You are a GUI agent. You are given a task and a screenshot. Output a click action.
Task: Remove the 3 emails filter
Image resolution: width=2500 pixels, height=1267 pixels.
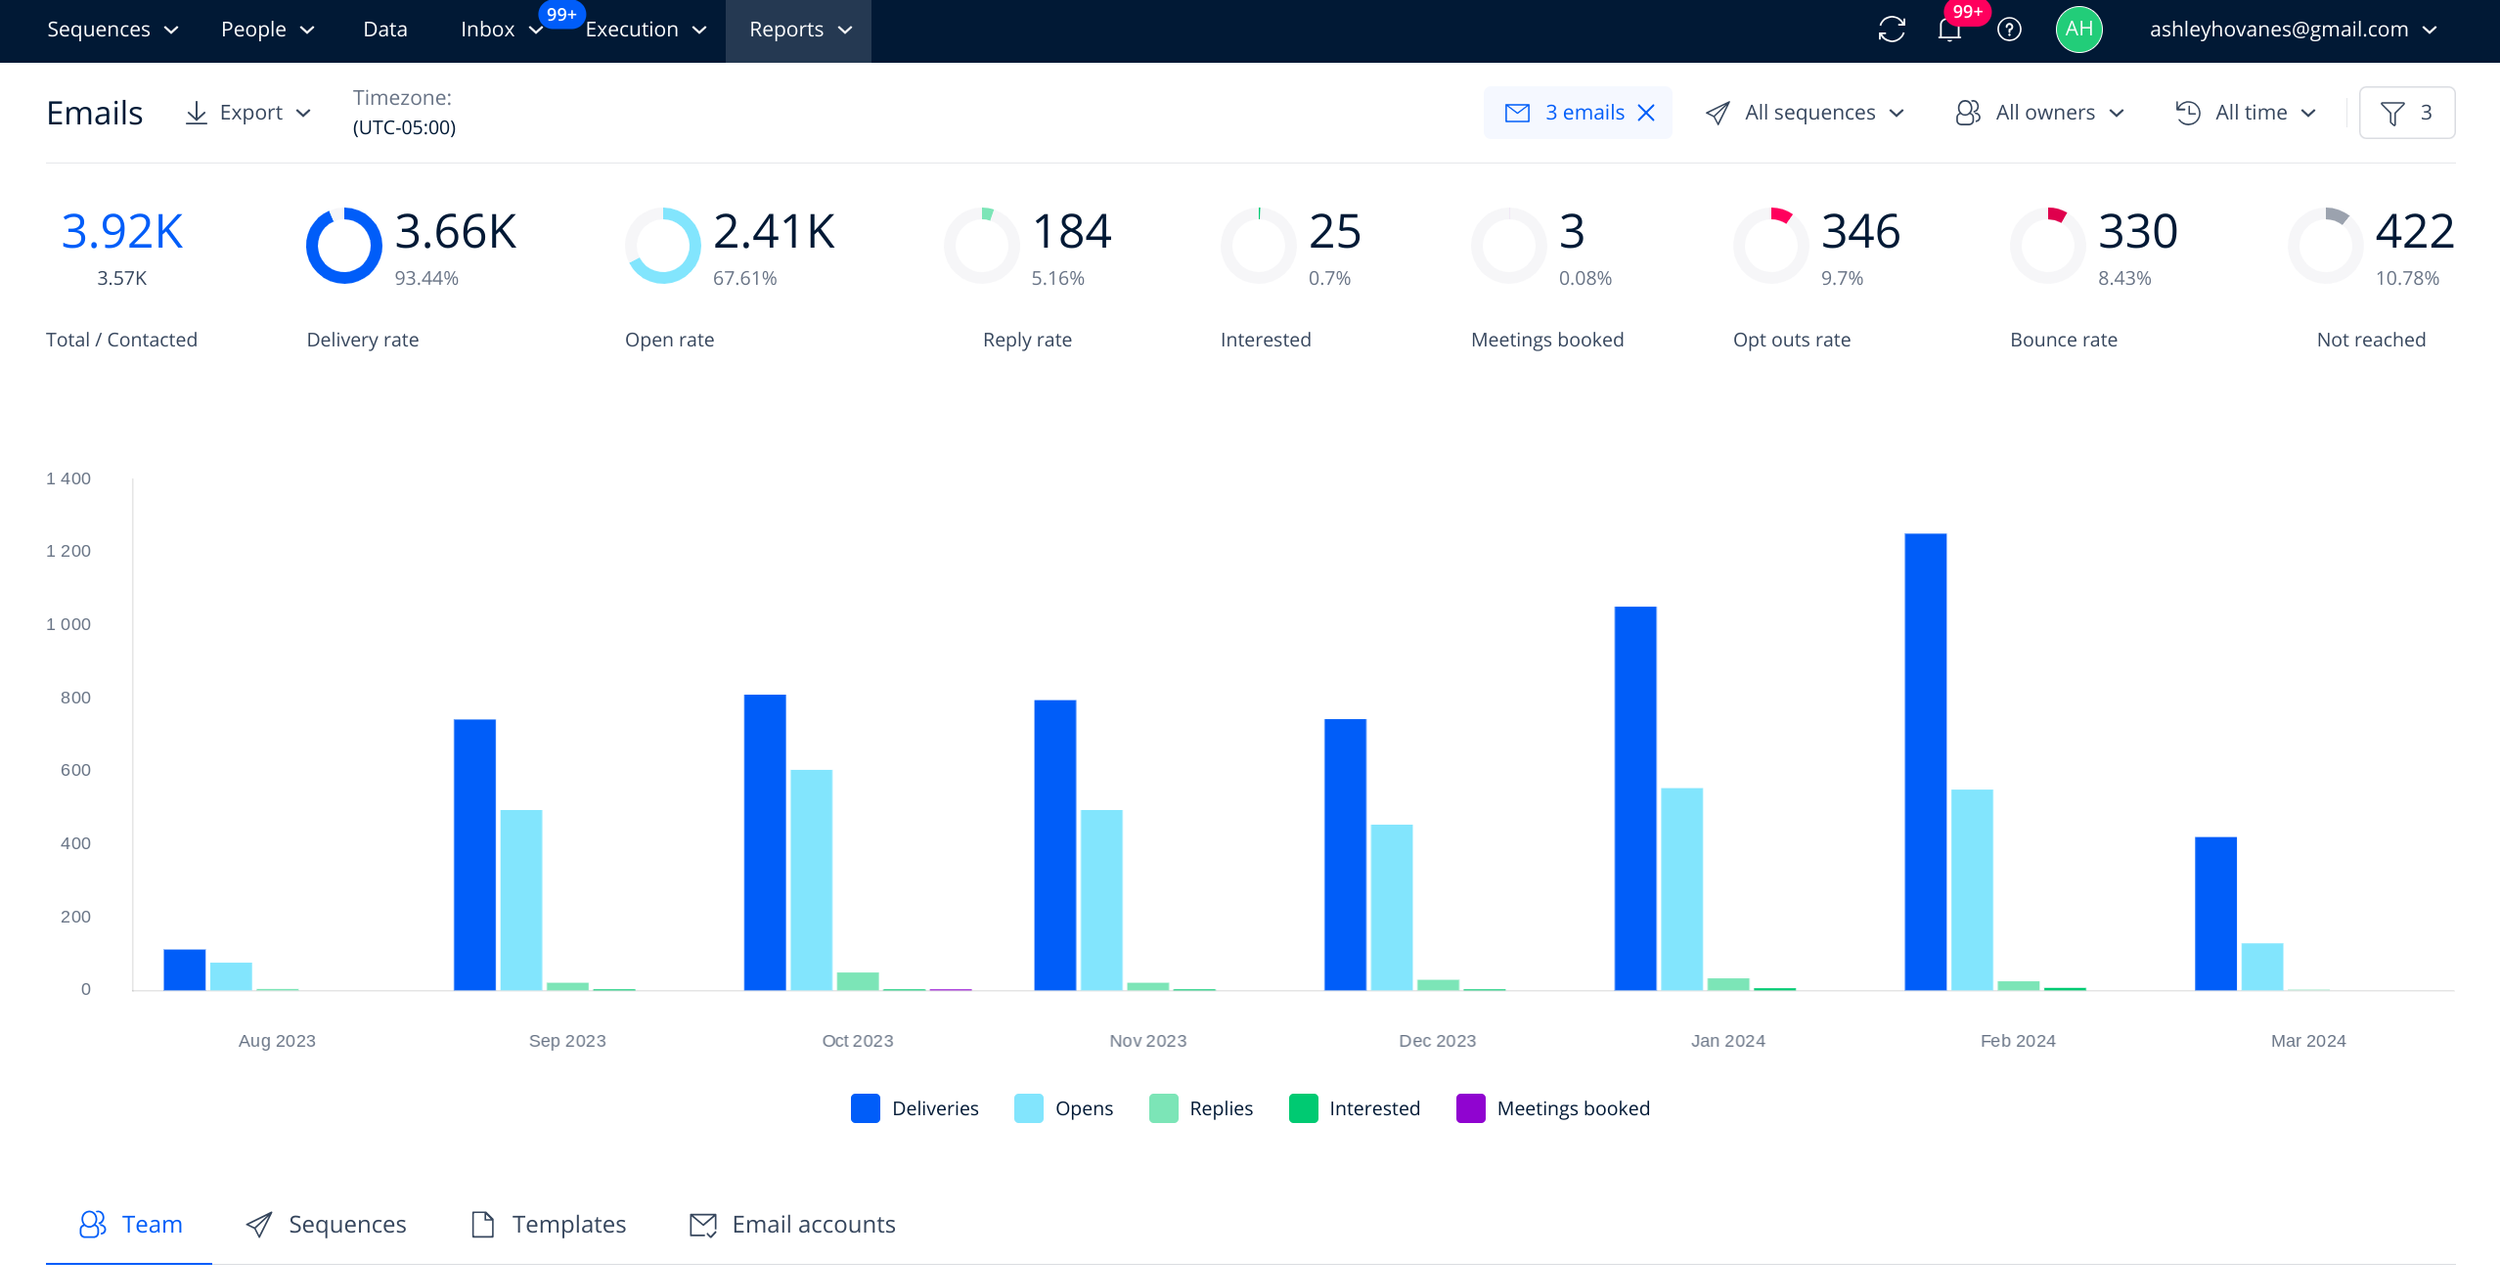click(x=1646, y=113)
